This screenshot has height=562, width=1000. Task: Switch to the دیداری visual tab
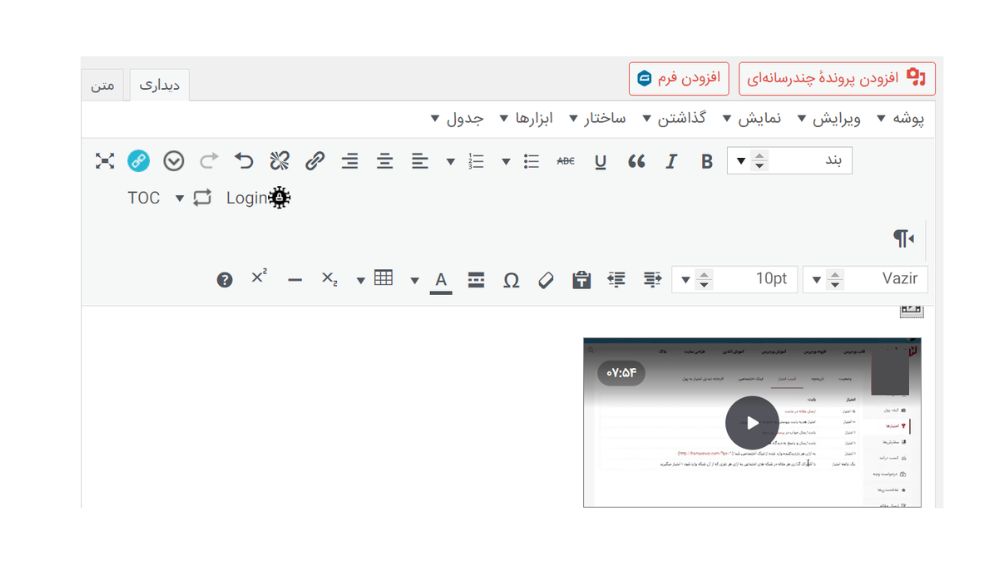159,85
